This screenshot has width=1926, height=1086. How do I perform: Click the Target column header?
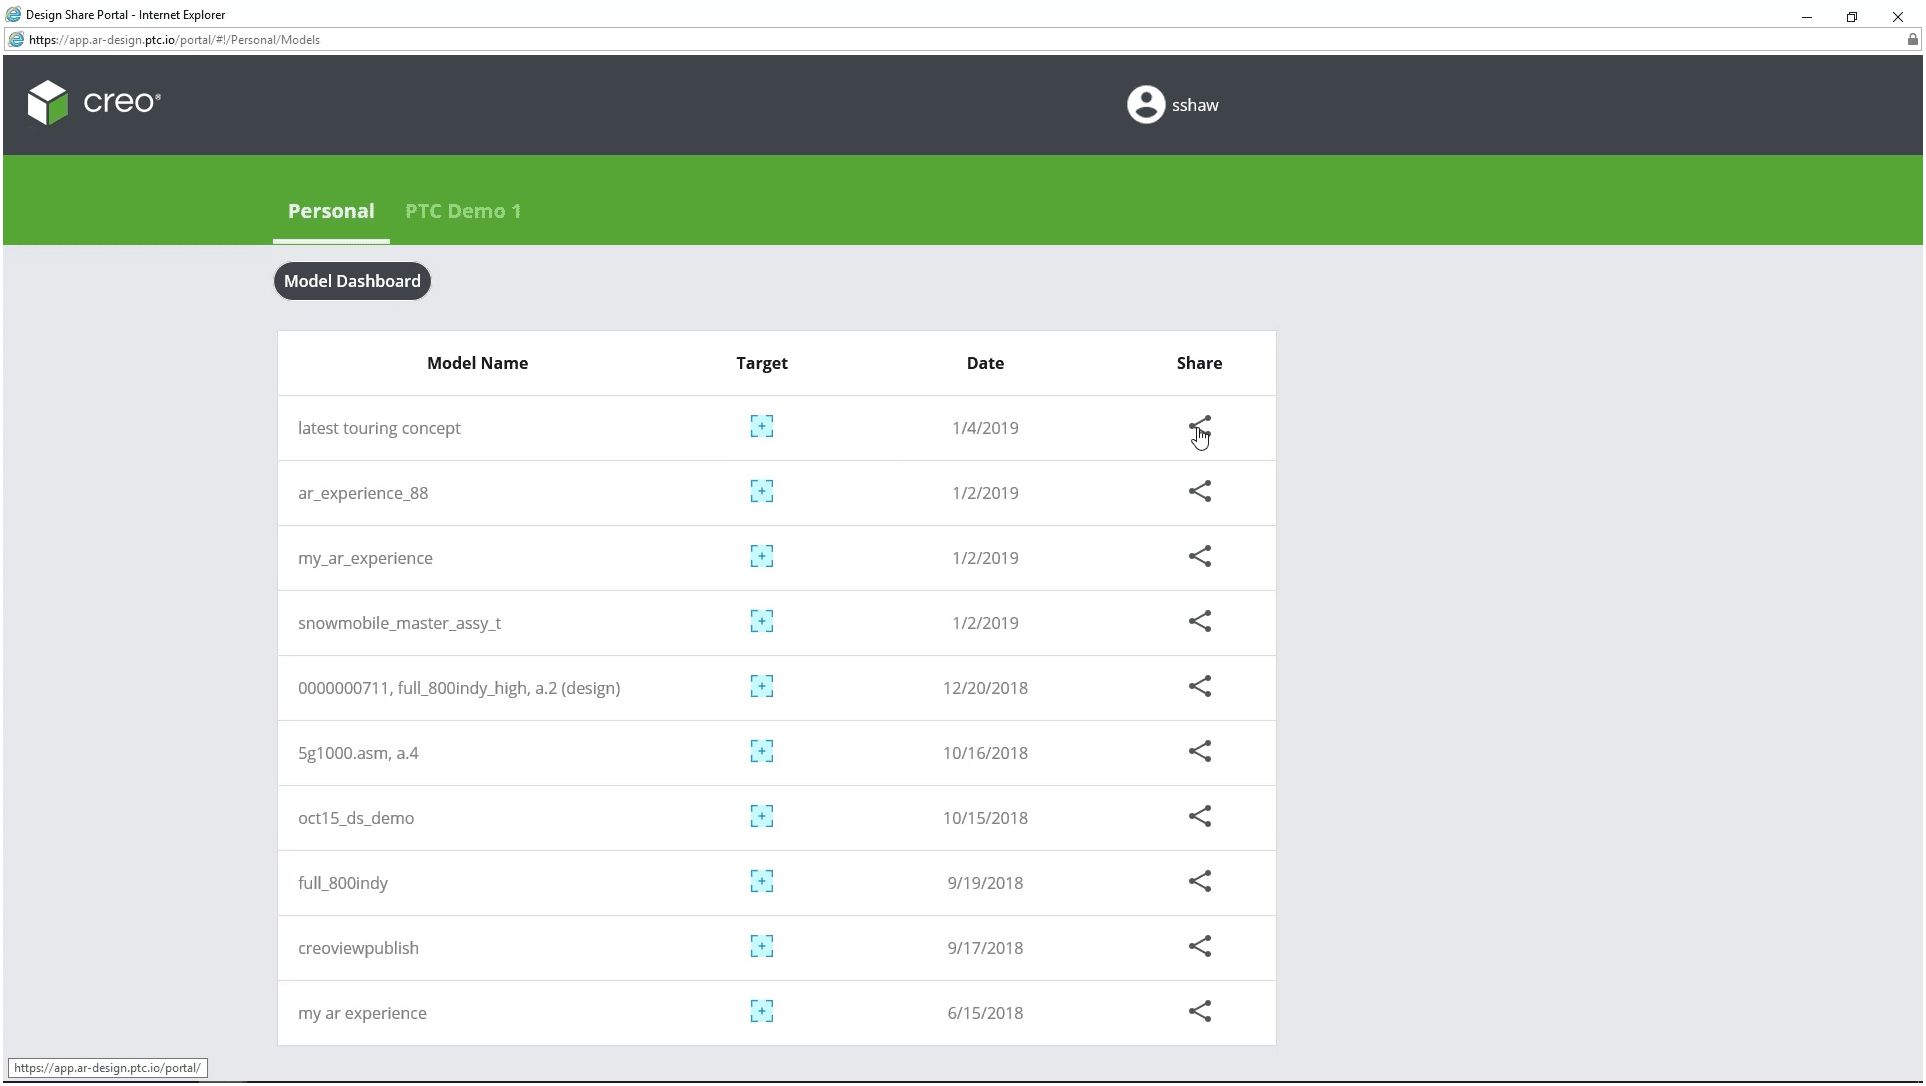click(x=761, y=364)
